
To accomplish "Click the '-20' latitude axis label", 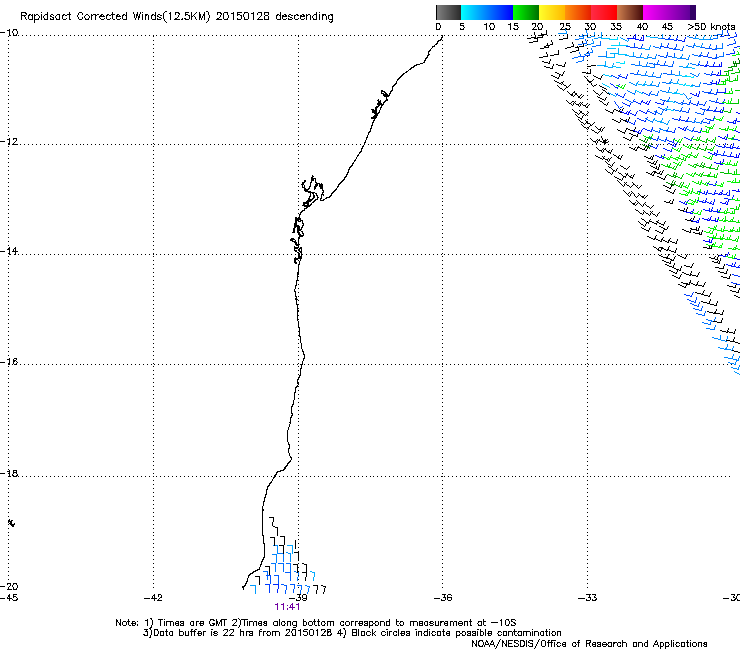I will 9,586.
